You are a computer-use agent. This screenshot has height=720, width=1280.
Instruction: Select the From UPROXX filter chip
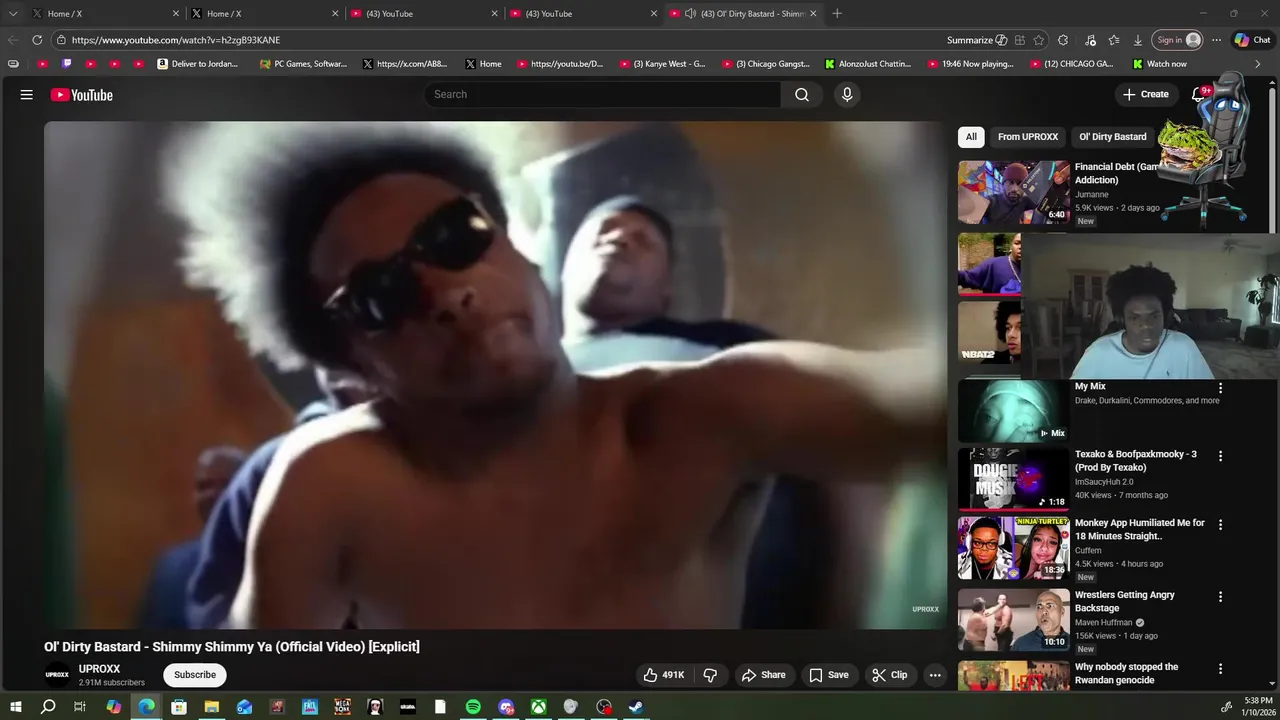pyautogui.click(x=1028, y=137)
